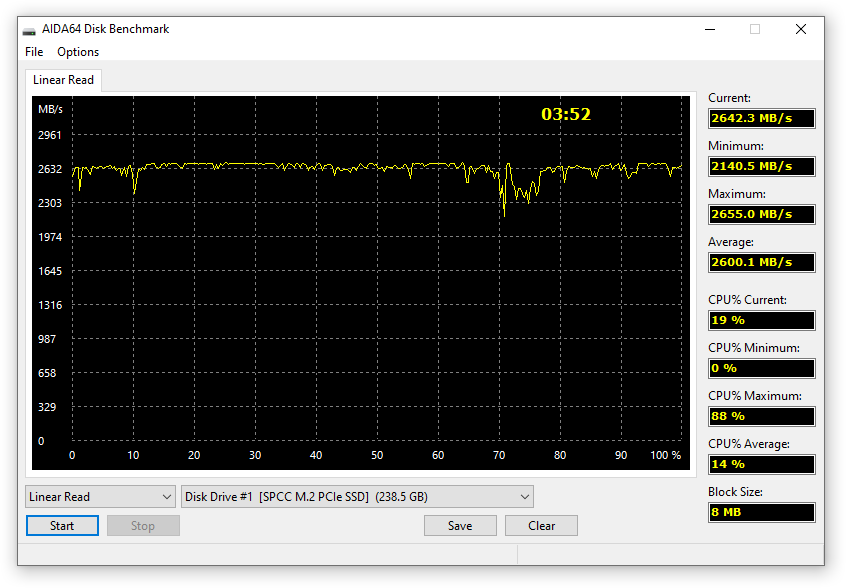Minimize the AIDA64 Disk Benchmark window
The image size is (846, 588).
pos(709,30)
